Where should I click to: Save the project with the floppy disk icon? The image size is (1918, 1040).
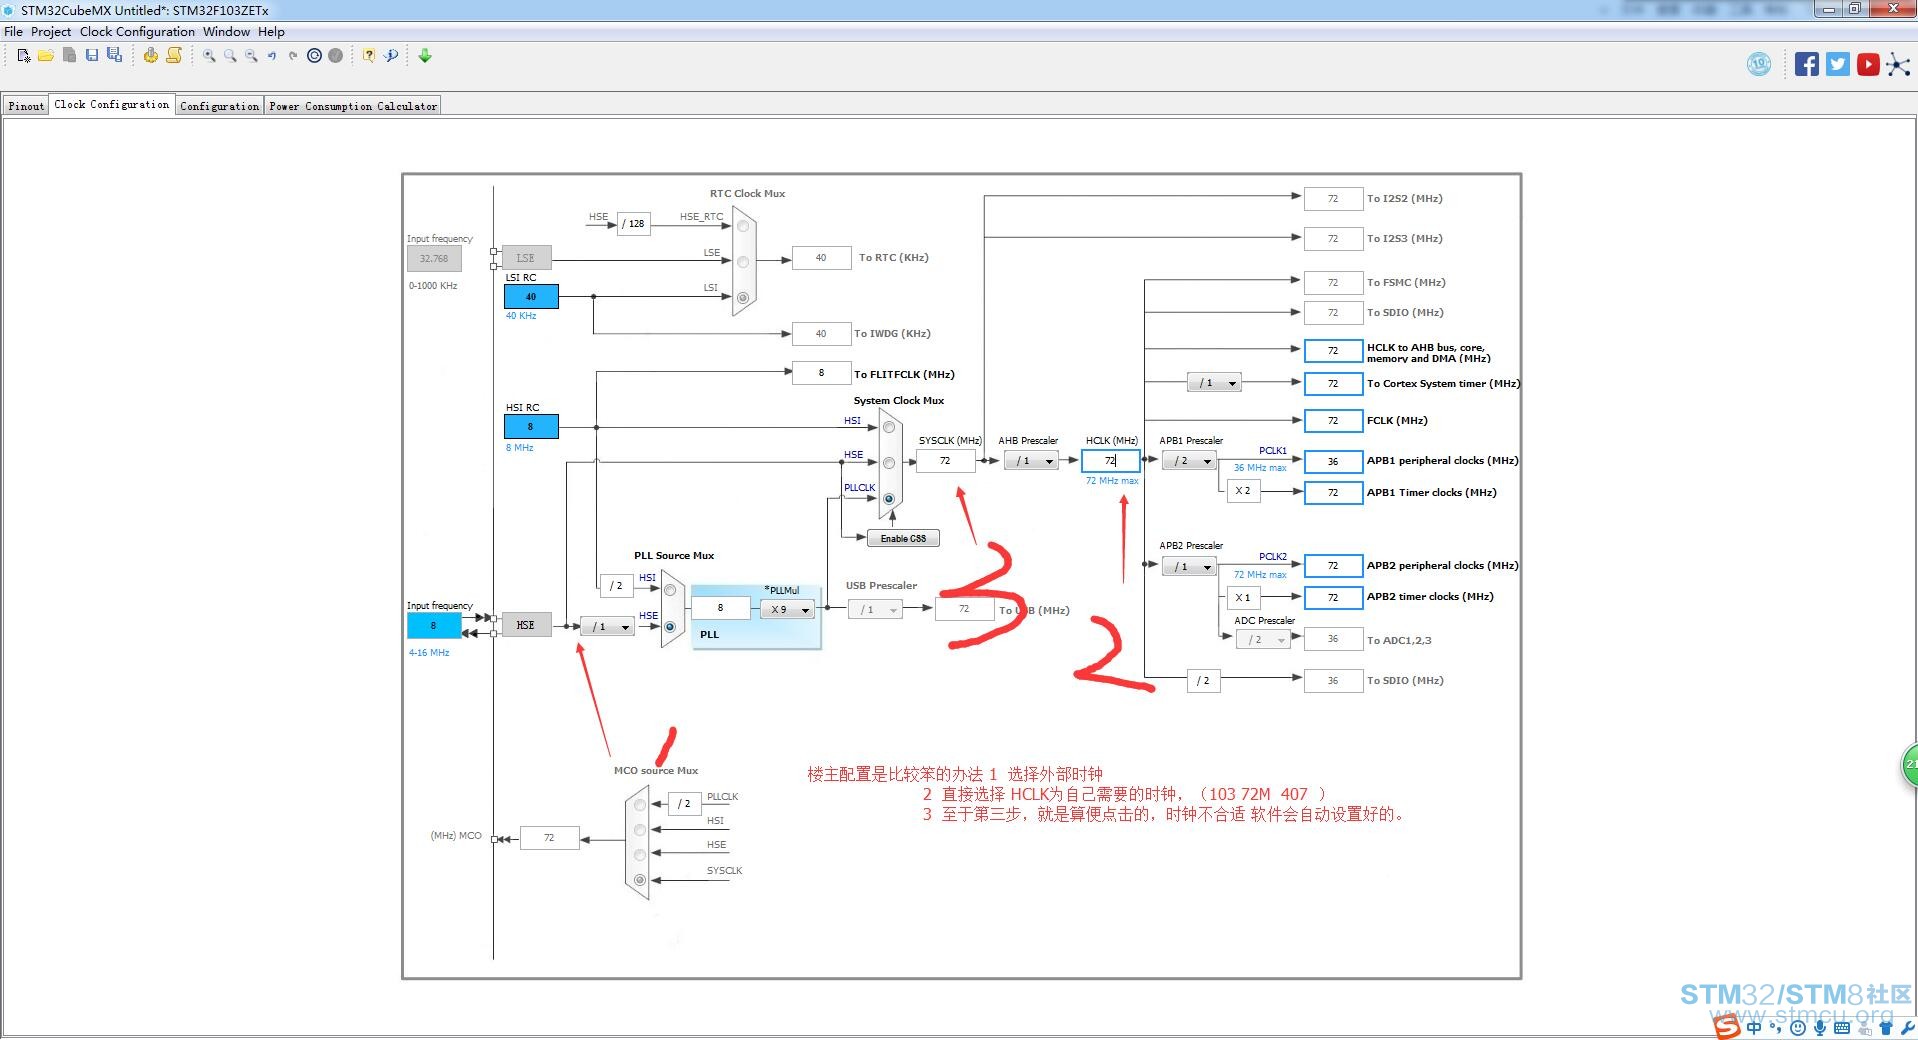[92, 56]
